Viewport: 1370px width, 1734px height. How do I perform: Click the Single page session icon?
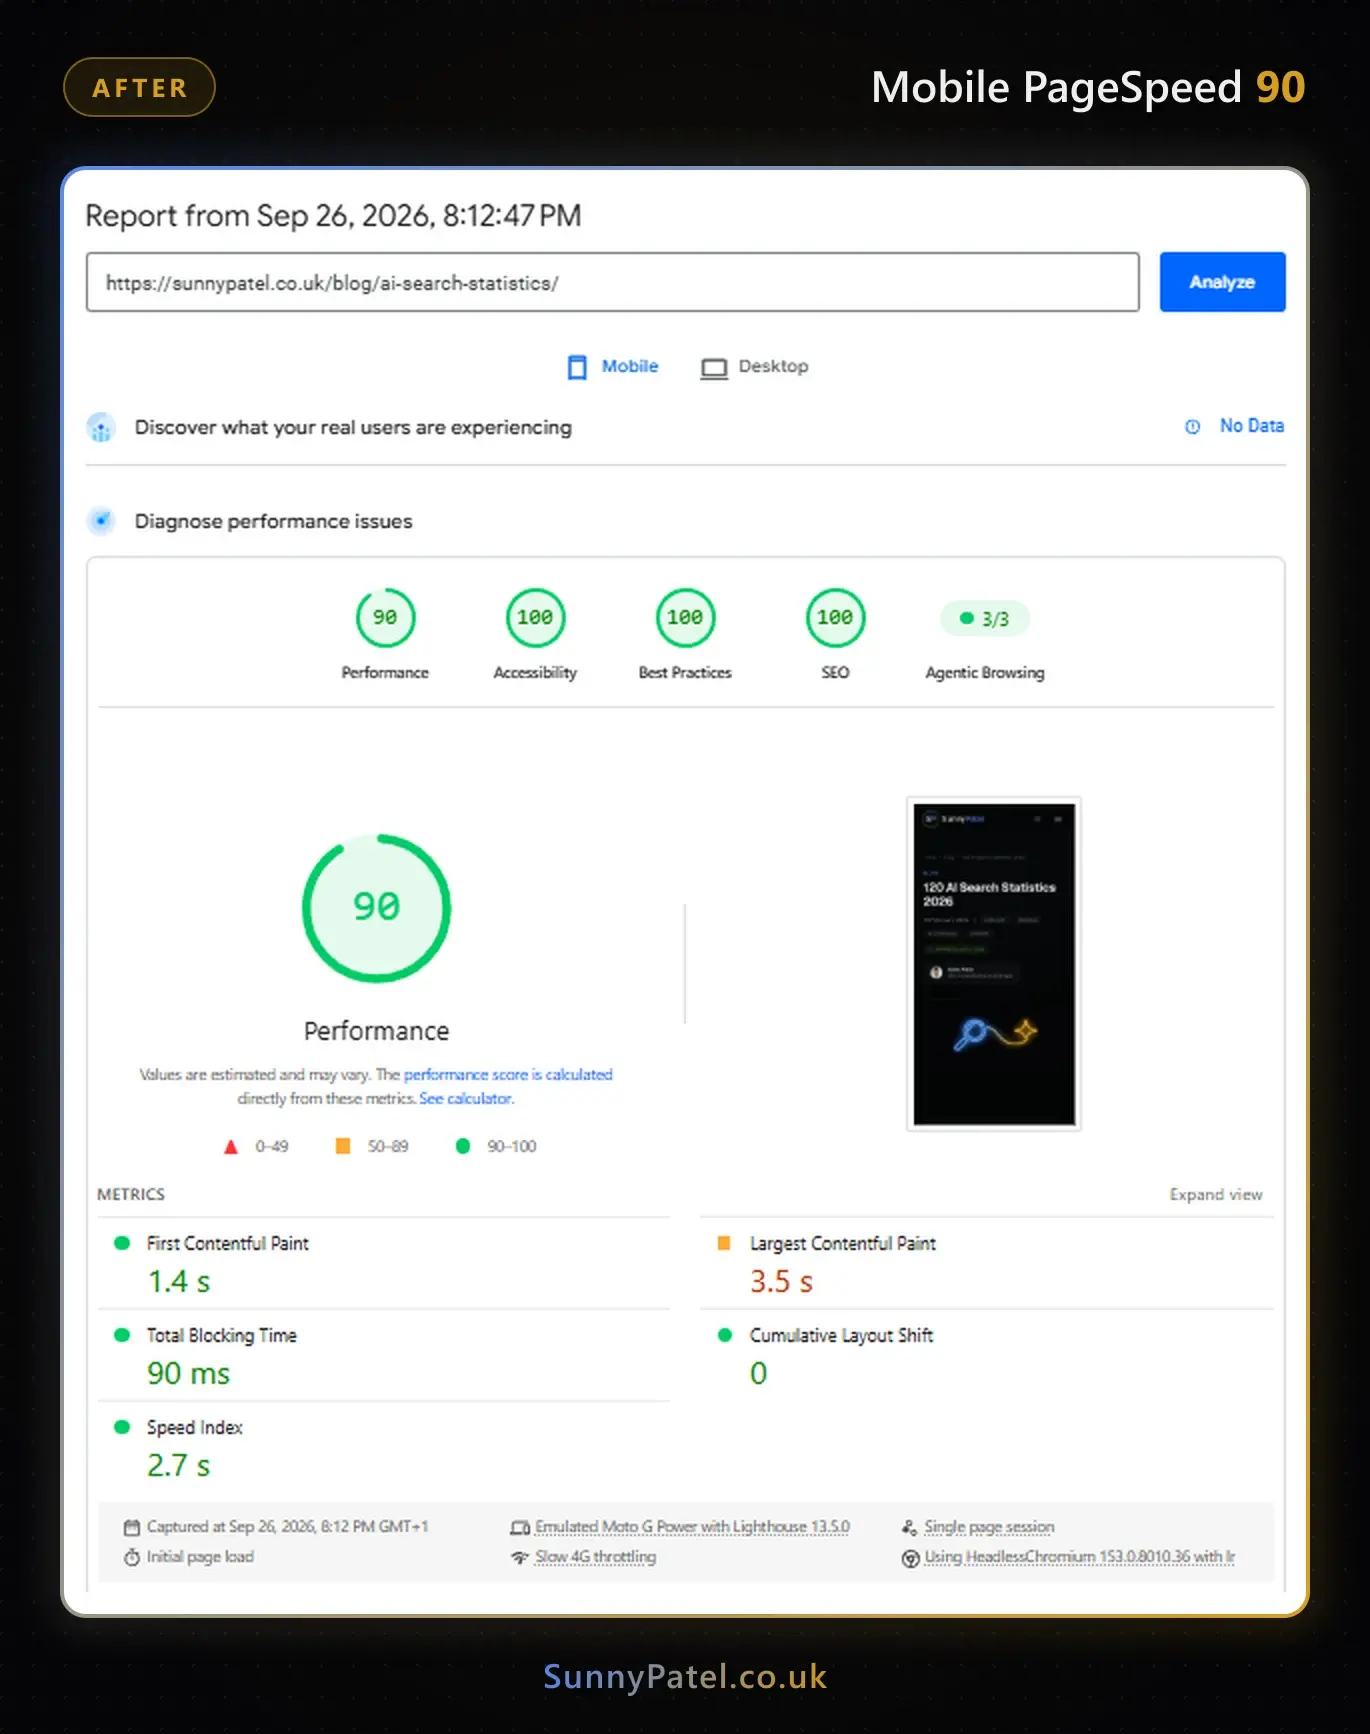click(x=909, y=1527)
